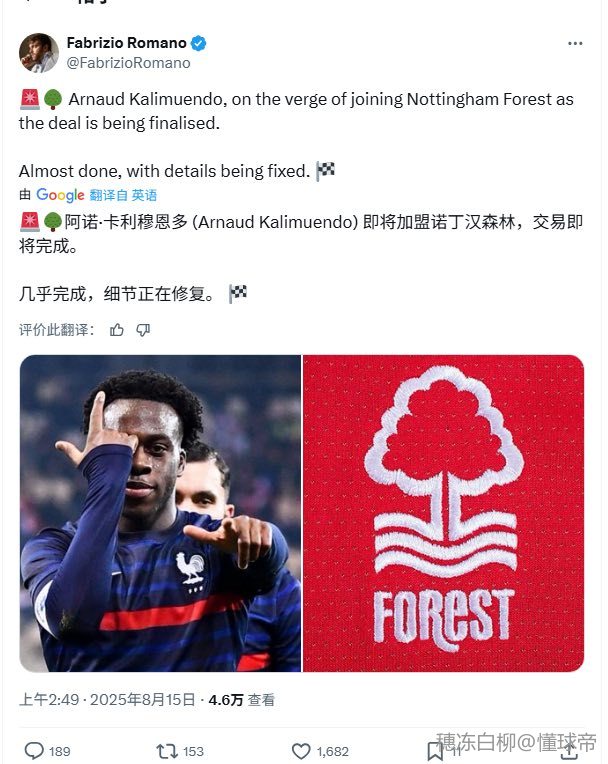Like the tweet with 1,682 hearts
The width and height of the screenshot is (608, 764).
(x=301, y=751)
